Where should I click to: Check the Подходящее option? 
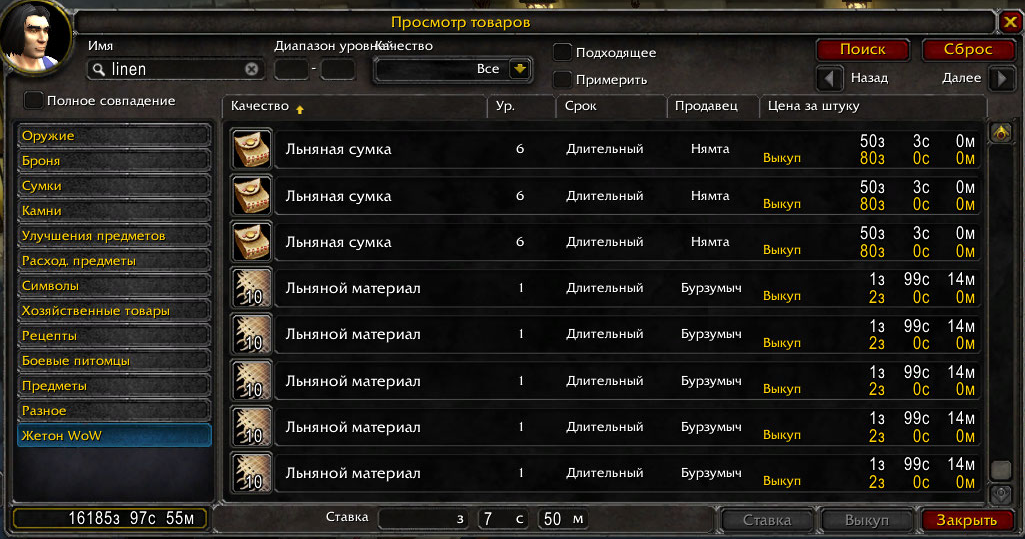[x=562, y=52]
